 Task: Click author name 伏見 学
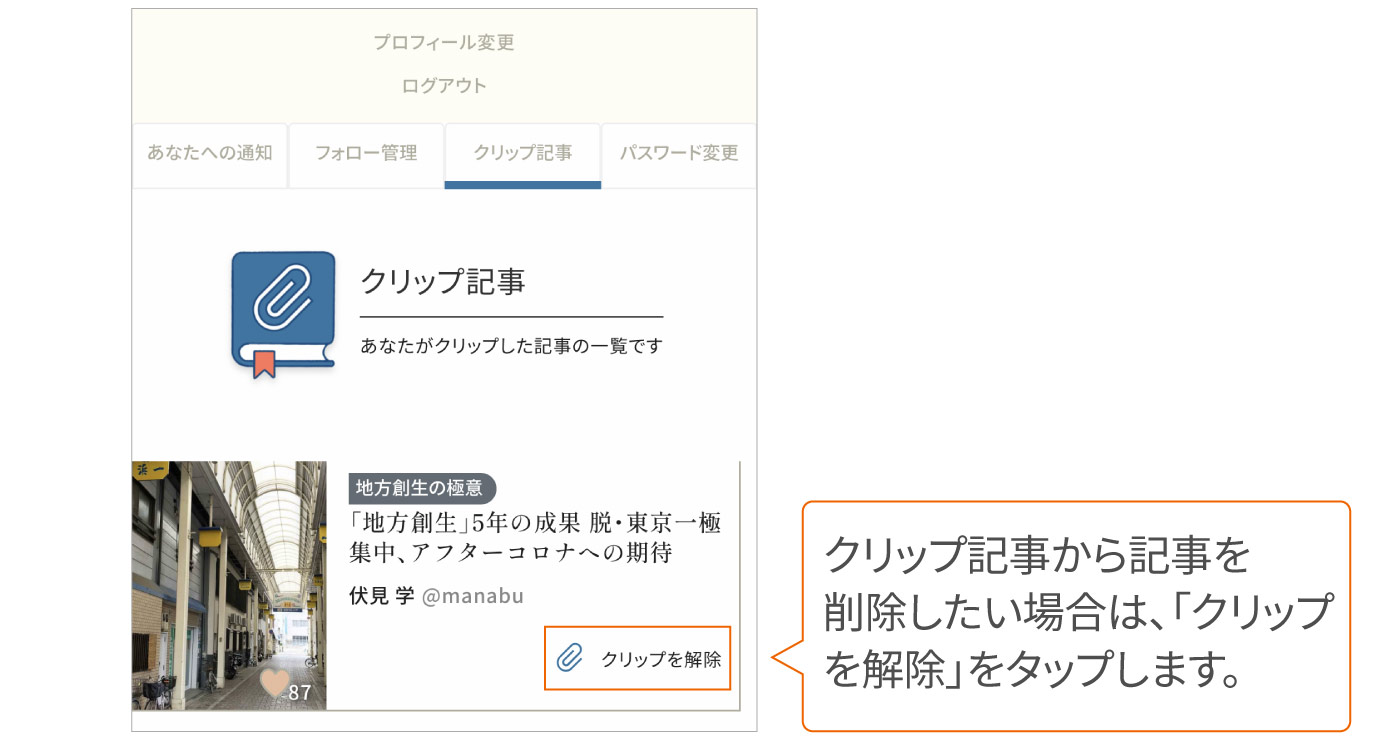click(381, 596)
